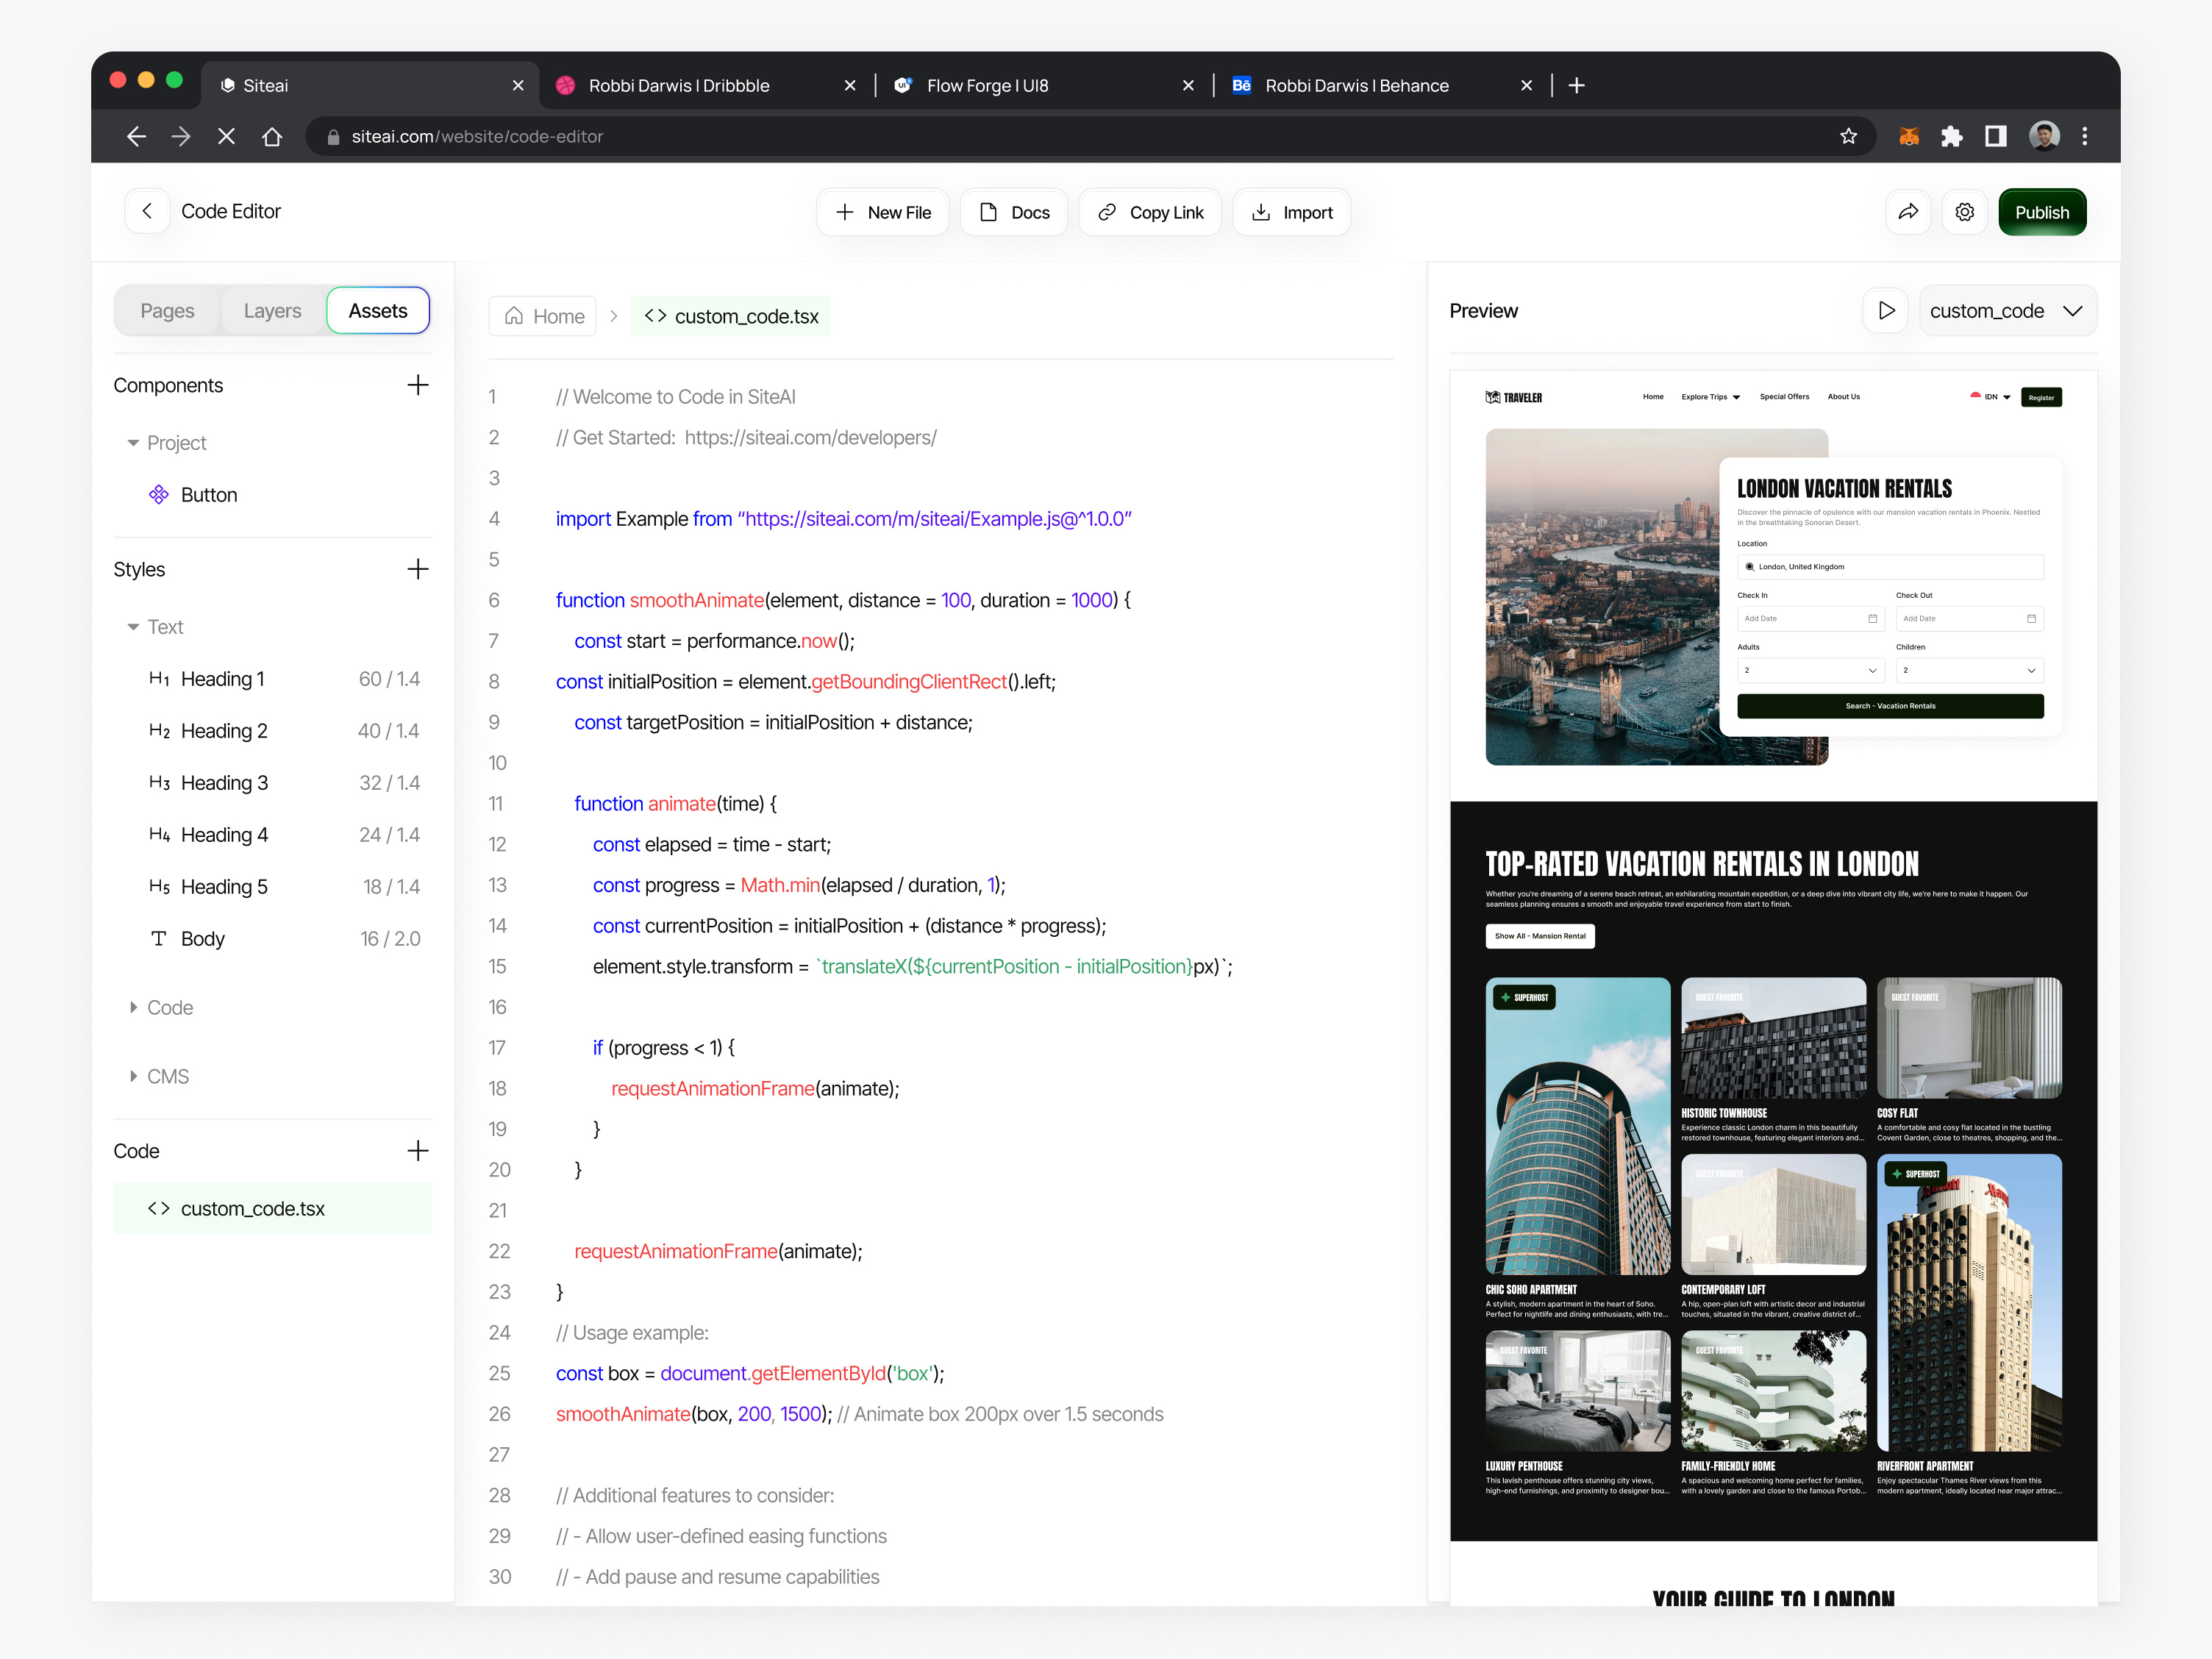
Task: Add a new style using plus icon
Action: (418, 568)
